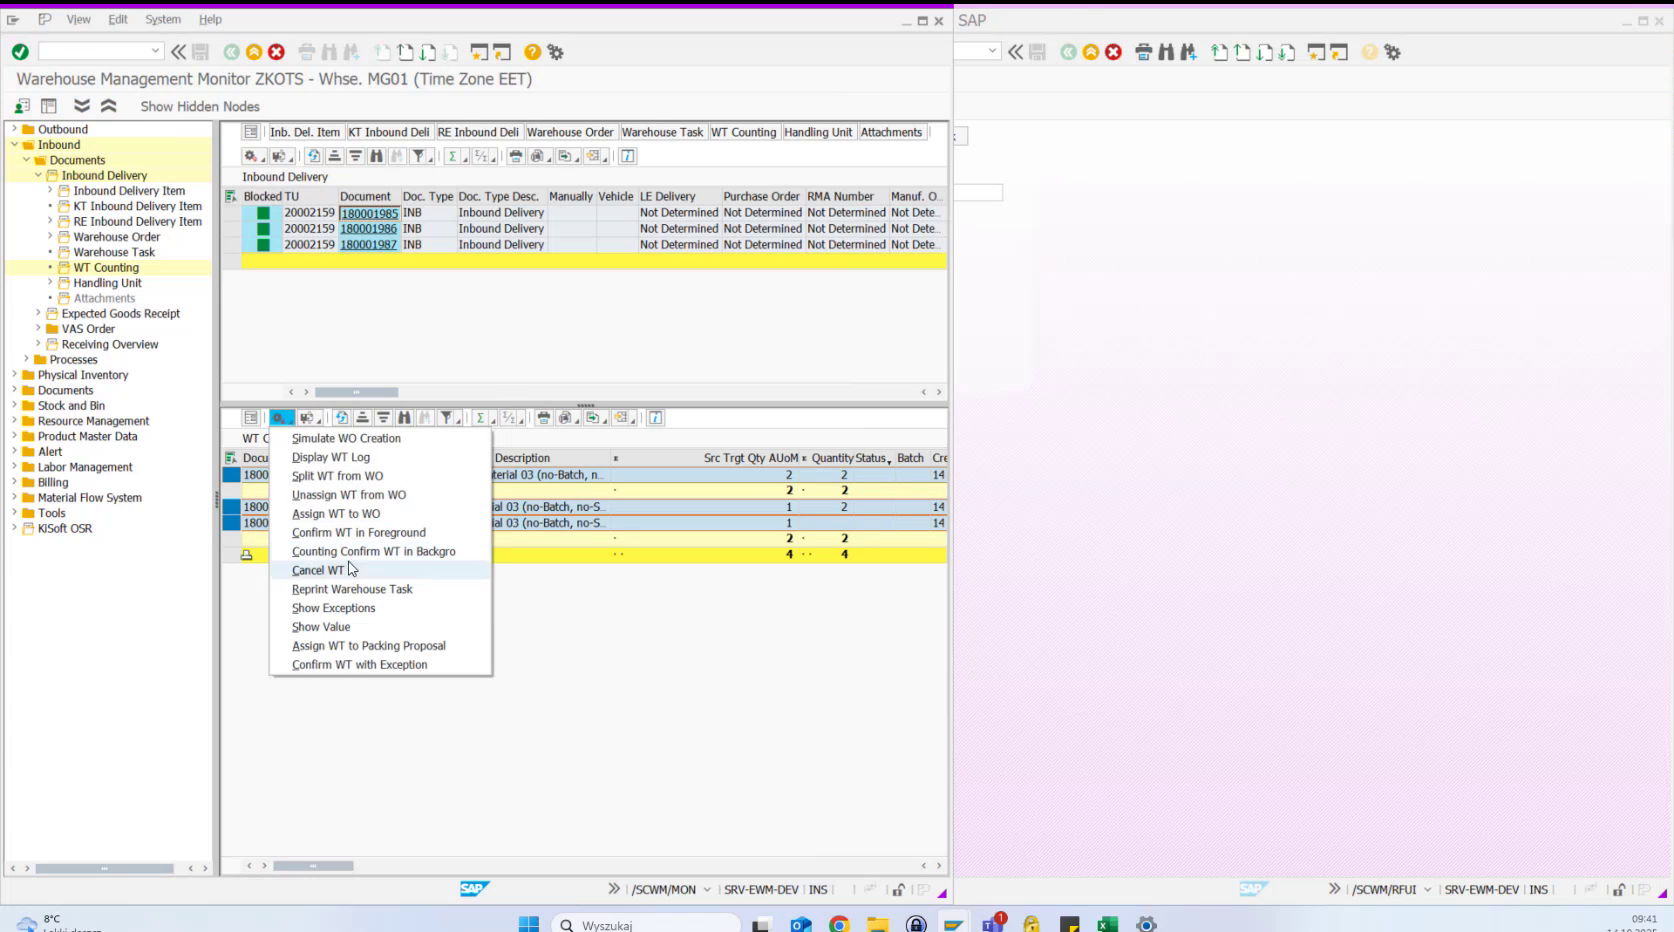Open Excel from the Windows taskbar
This screenshot has height=932, width=1674.
[1106, 922]
